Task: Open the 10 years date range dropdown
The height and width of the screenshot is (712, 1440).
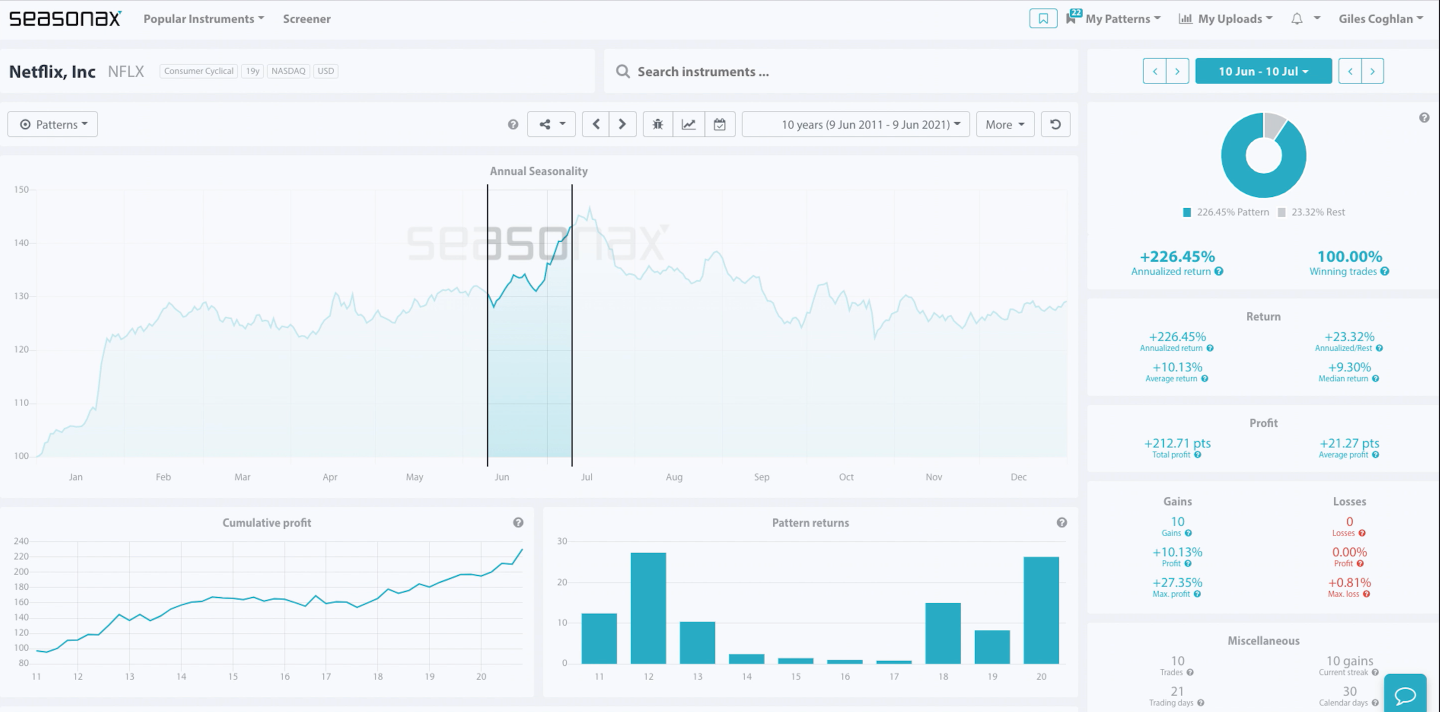Action: tap(857, 124)
